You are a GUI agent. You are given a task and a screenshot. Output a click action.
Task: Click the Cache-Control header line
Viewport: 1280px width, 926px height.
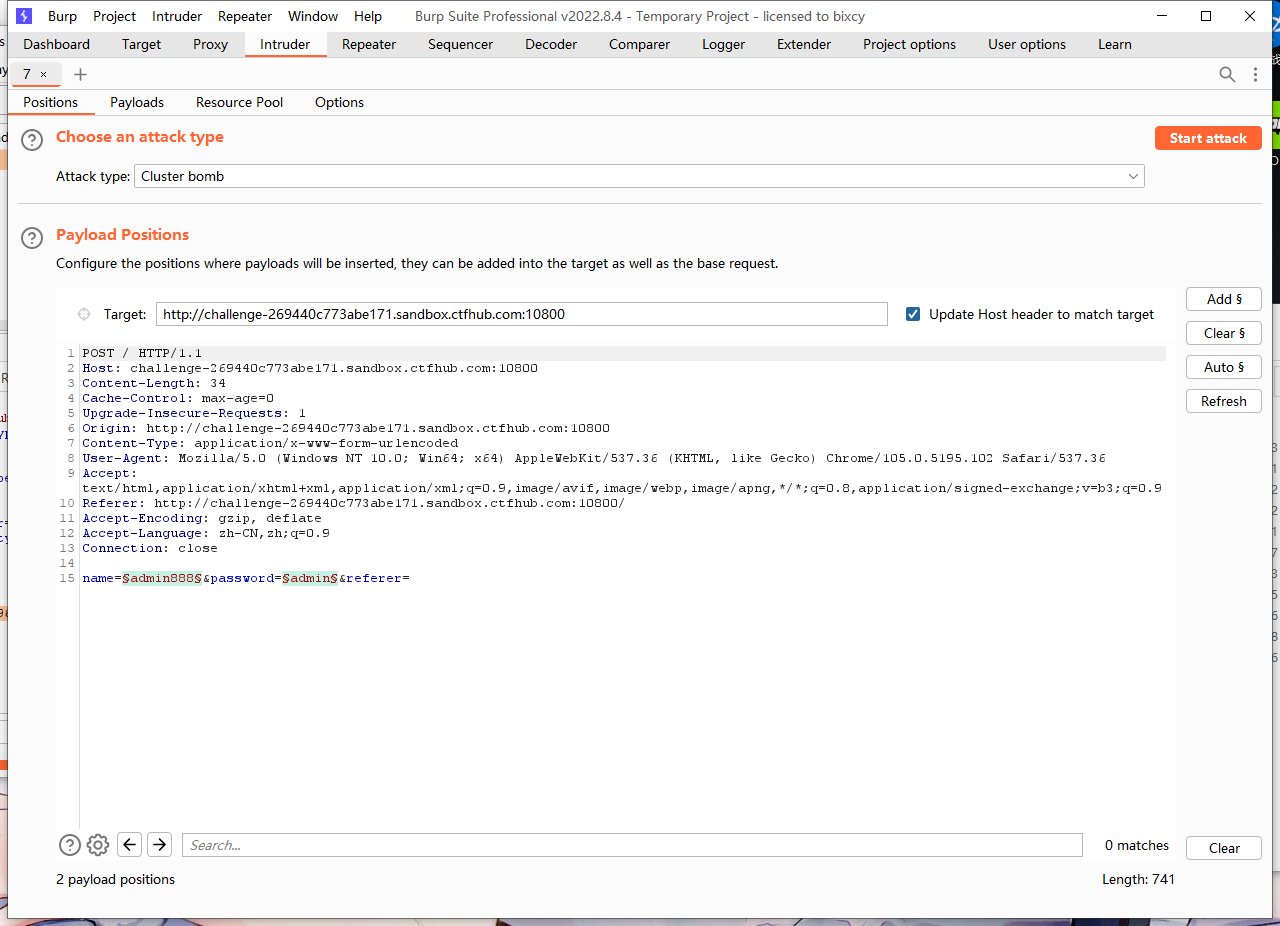point(178,398)
